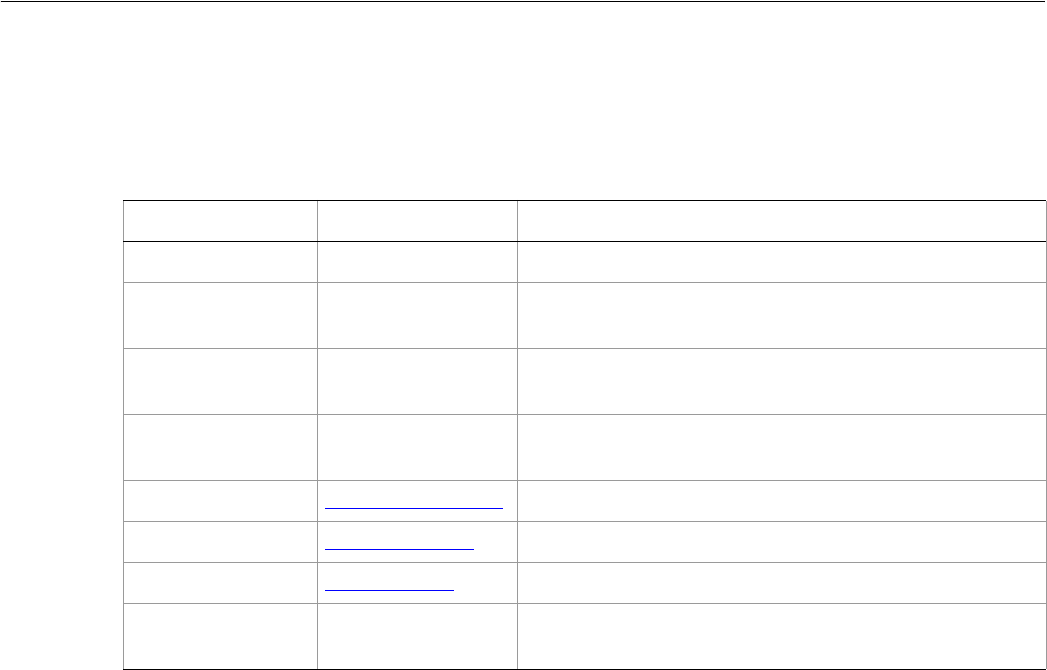Viewport: 1047px width, 670px height.
Task: Click right cell beside the shortest link
Action: (774, 582)
